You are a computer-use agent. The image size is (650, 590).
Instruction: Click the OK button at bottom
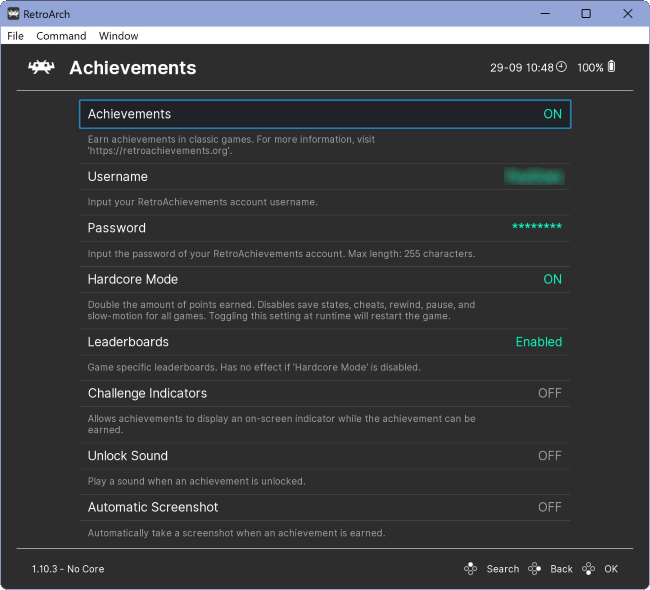tap(611, 569)
